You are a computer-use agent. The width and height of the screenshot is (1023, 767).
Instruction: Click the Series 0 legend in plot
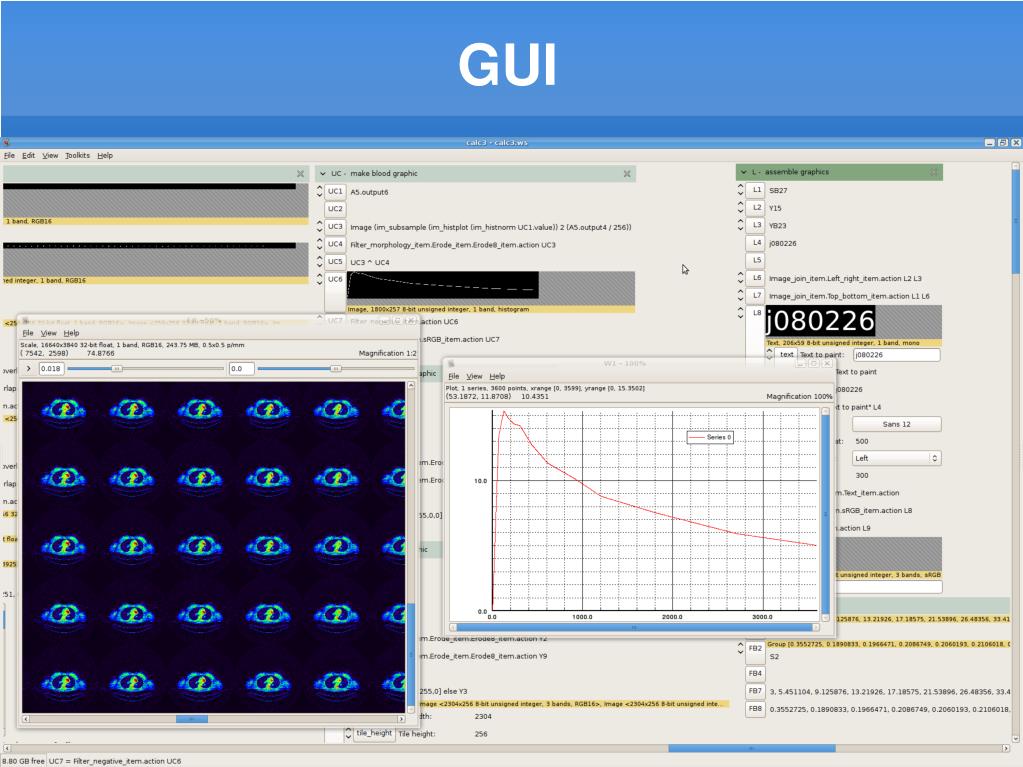[710, 438]
